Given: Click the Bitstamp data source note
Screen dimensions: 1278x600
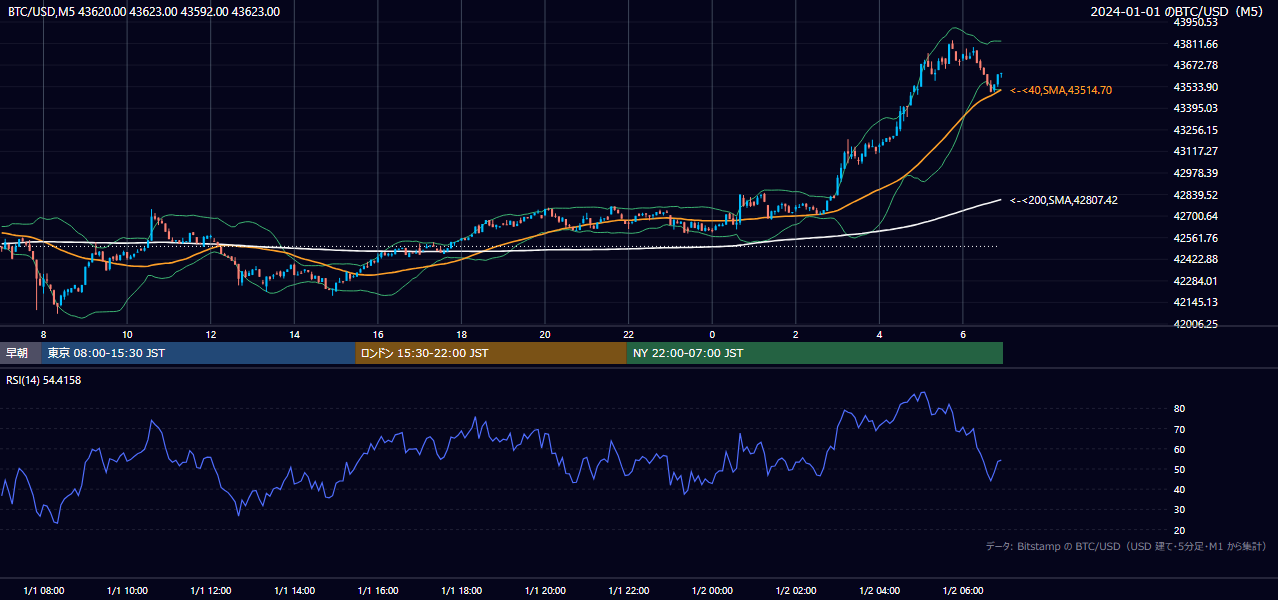Looking at the screenshot, I should (x=1126, y=546).
